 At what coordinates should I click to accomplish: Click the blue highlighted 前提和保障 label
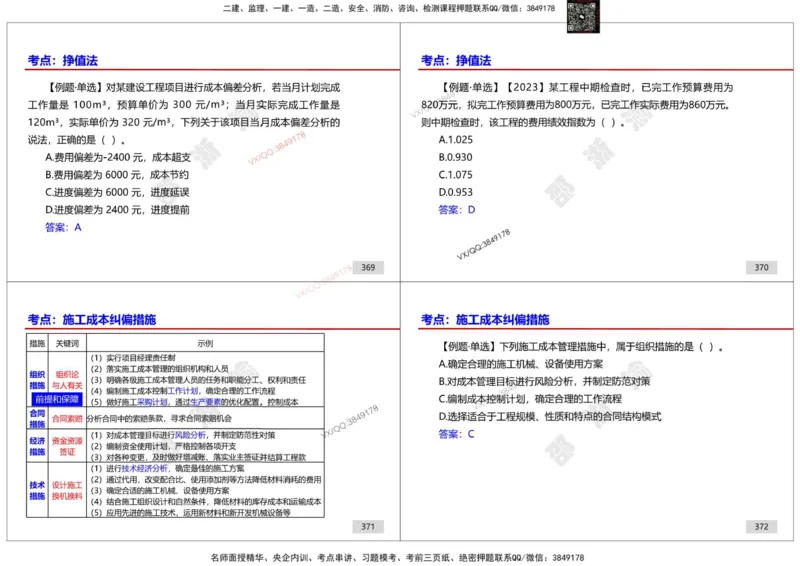click(57, 399)
